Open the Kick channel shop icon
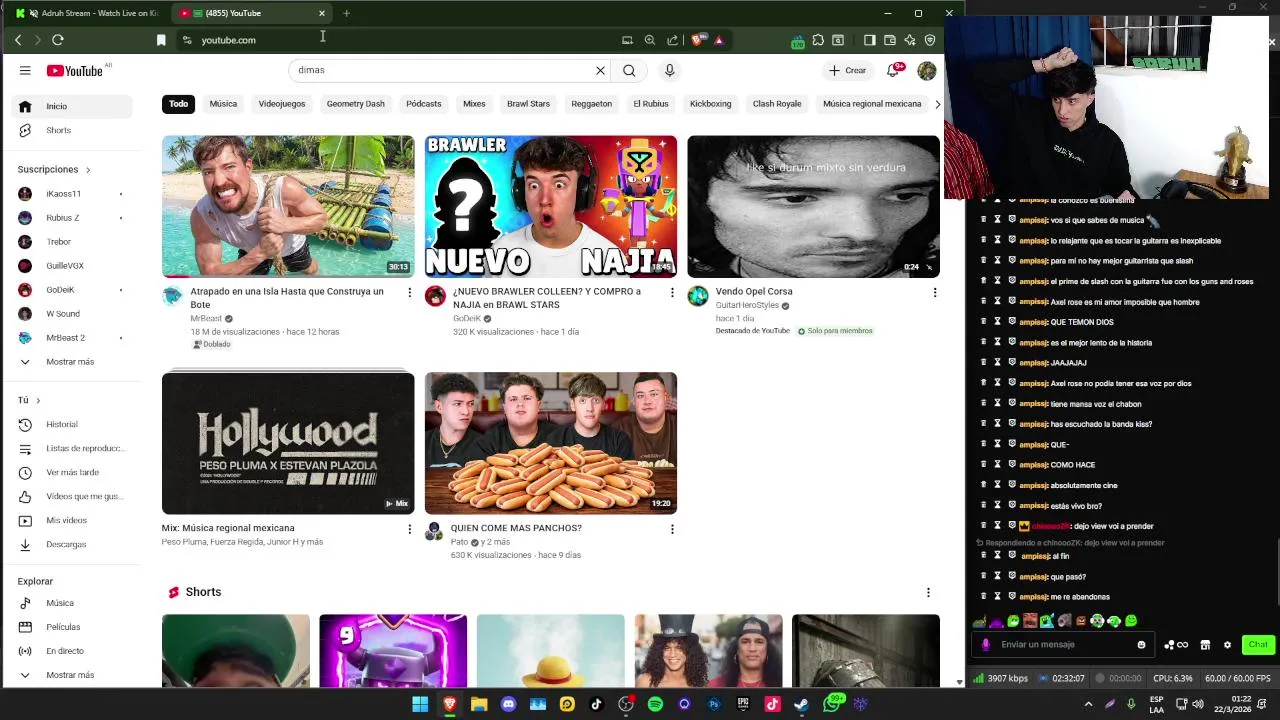Image resolution: width=1280 pixels, height=720 pixels. pyautogui.click(x=1205, y=645)
